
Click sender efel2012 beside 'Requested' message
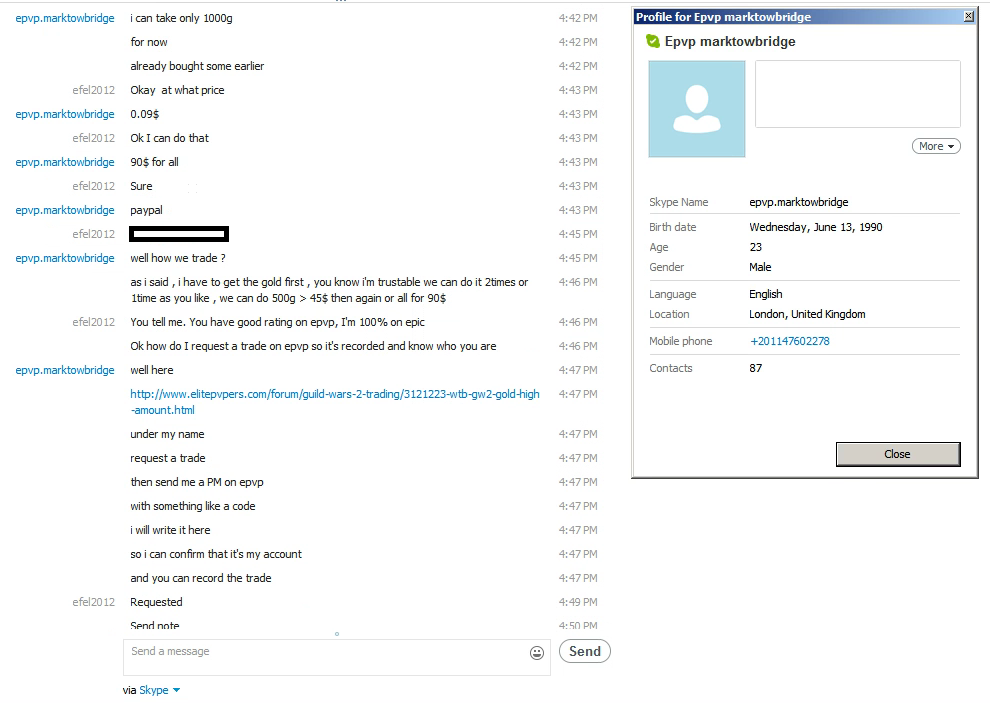(93, 602)
